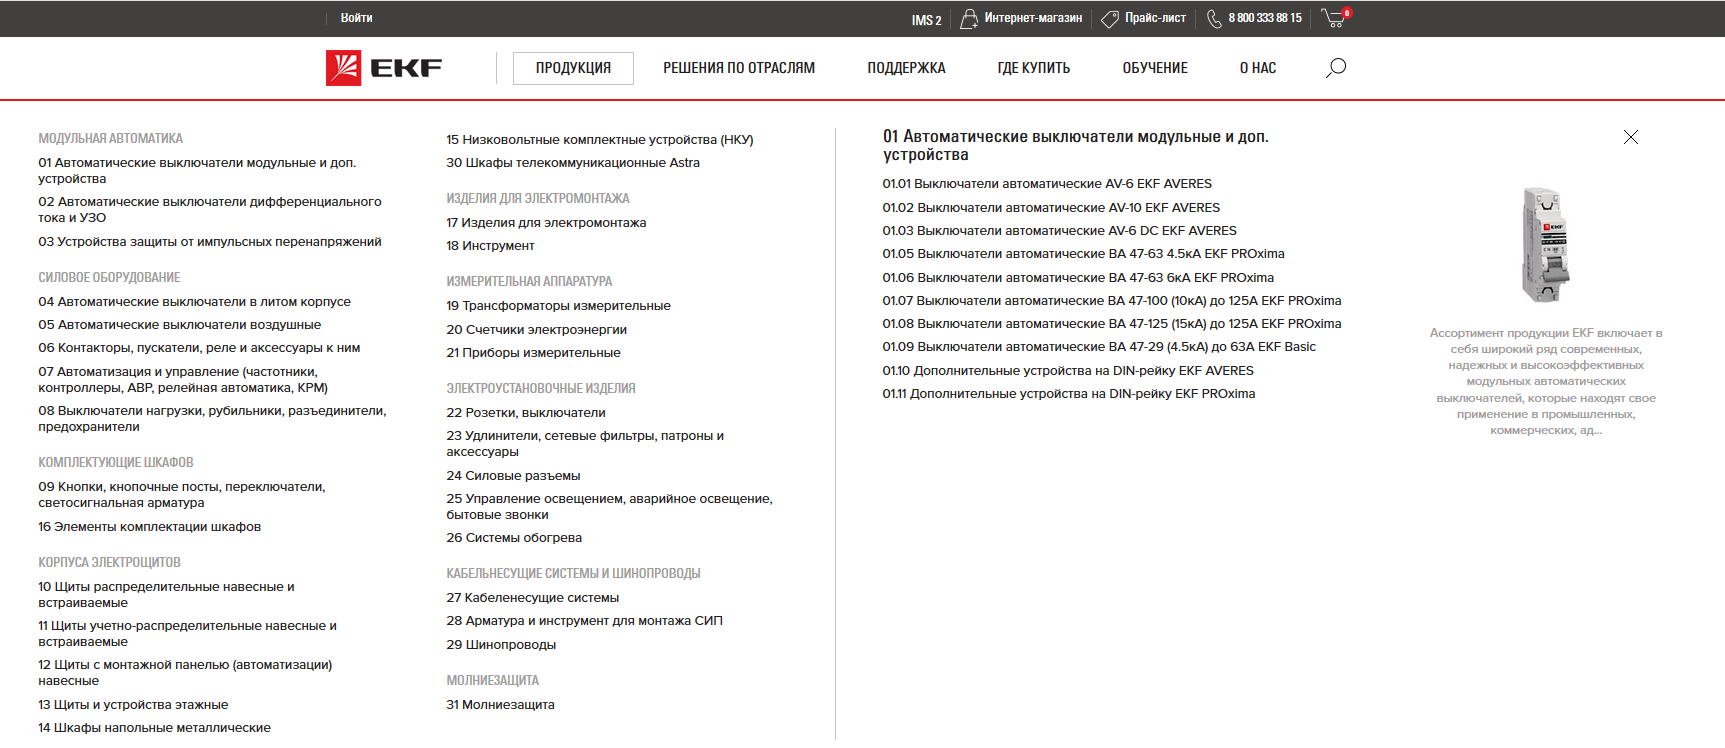Click the search magnifier icon
The height and width of the screenshot is (748, 1725).
[x=1336, y=68]
